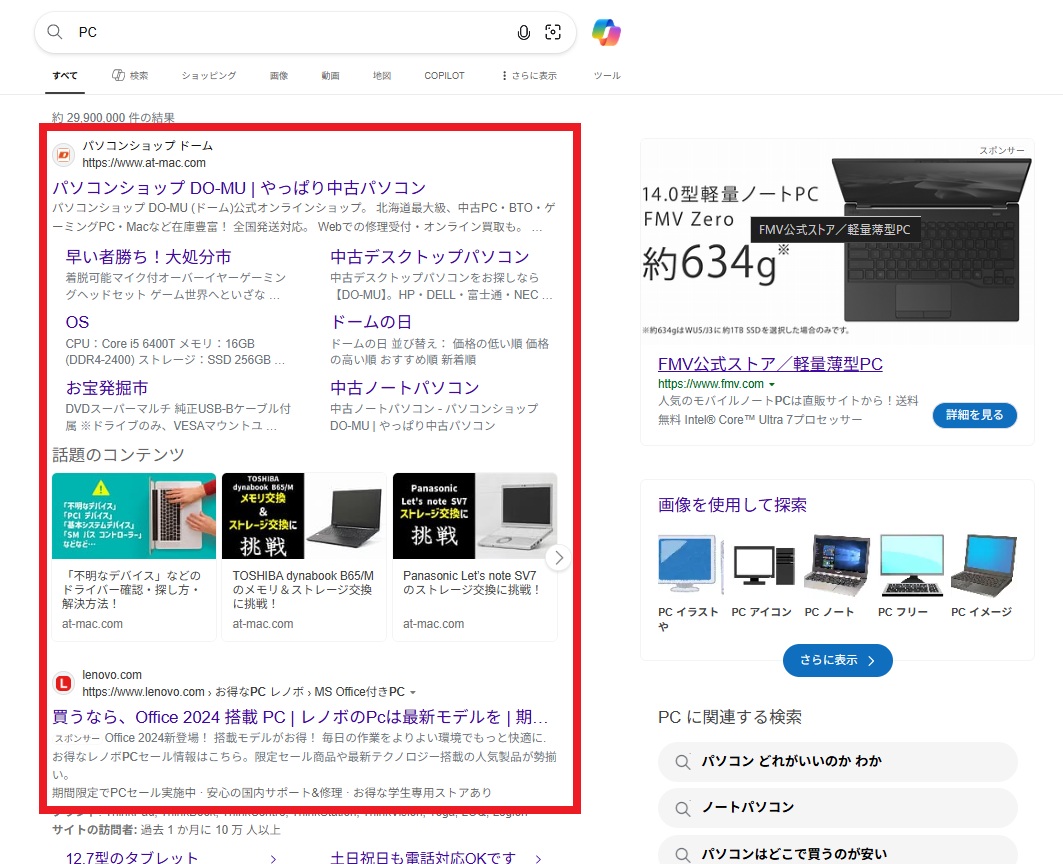The height and width of the screenshot is (864, 1063).
Task: Open ドームの日 sitelink
Action: [x=371, y=322]
